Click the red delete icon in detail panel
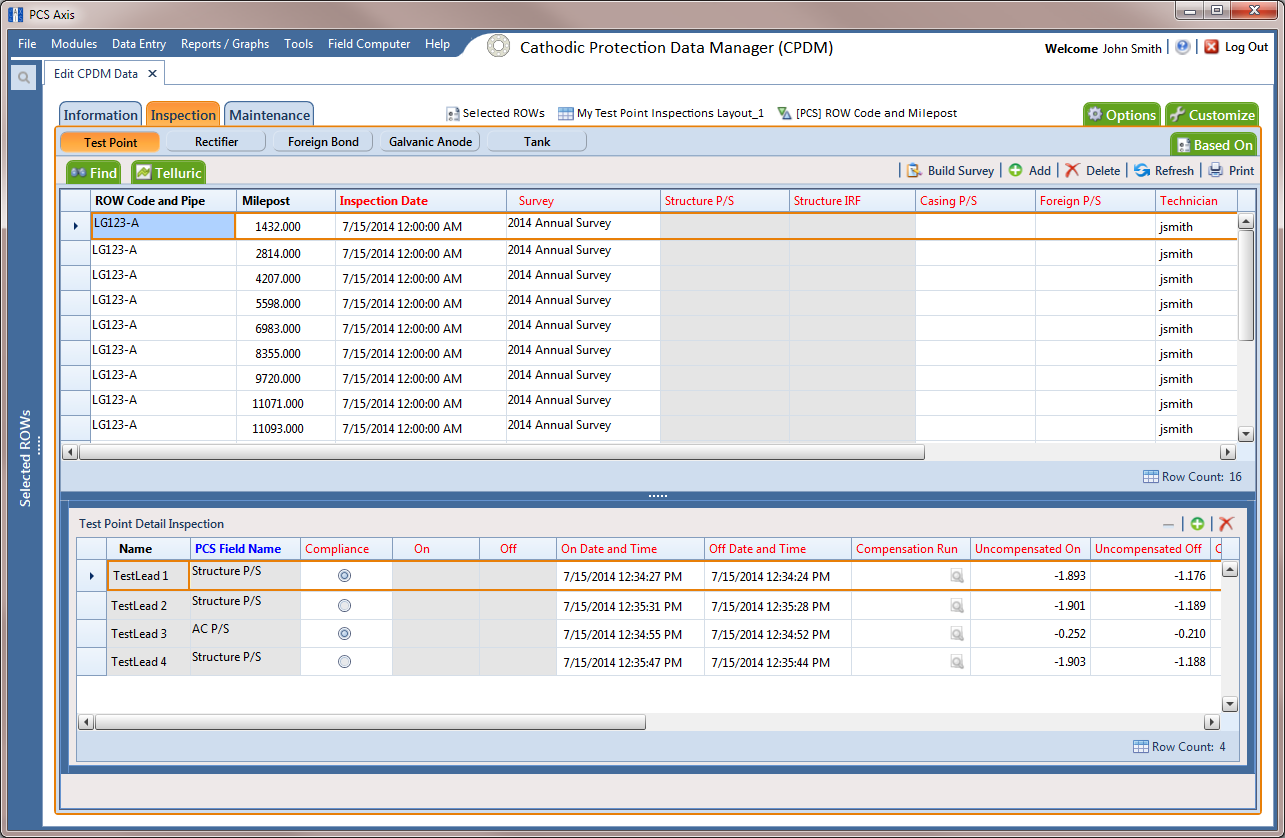 pyautogui.click(x=1226, y=524)
